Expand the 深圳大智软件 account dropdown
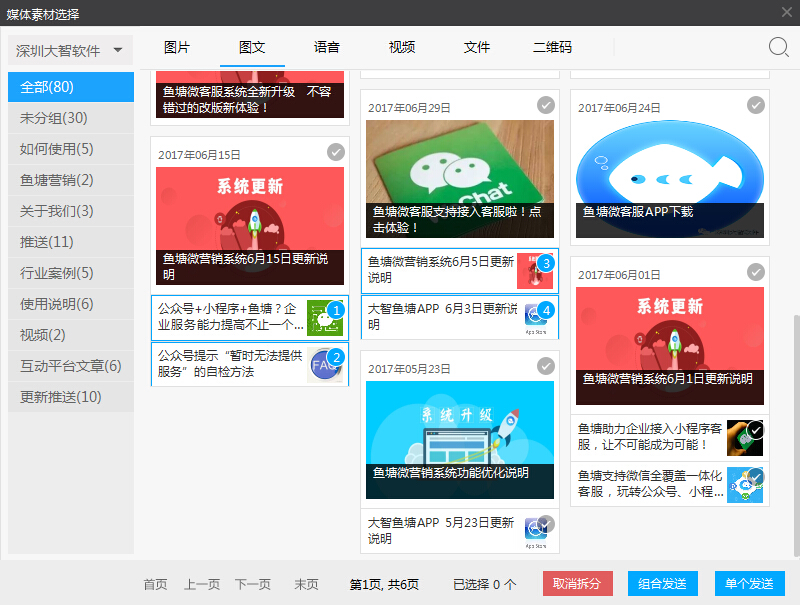 [70, 50]
